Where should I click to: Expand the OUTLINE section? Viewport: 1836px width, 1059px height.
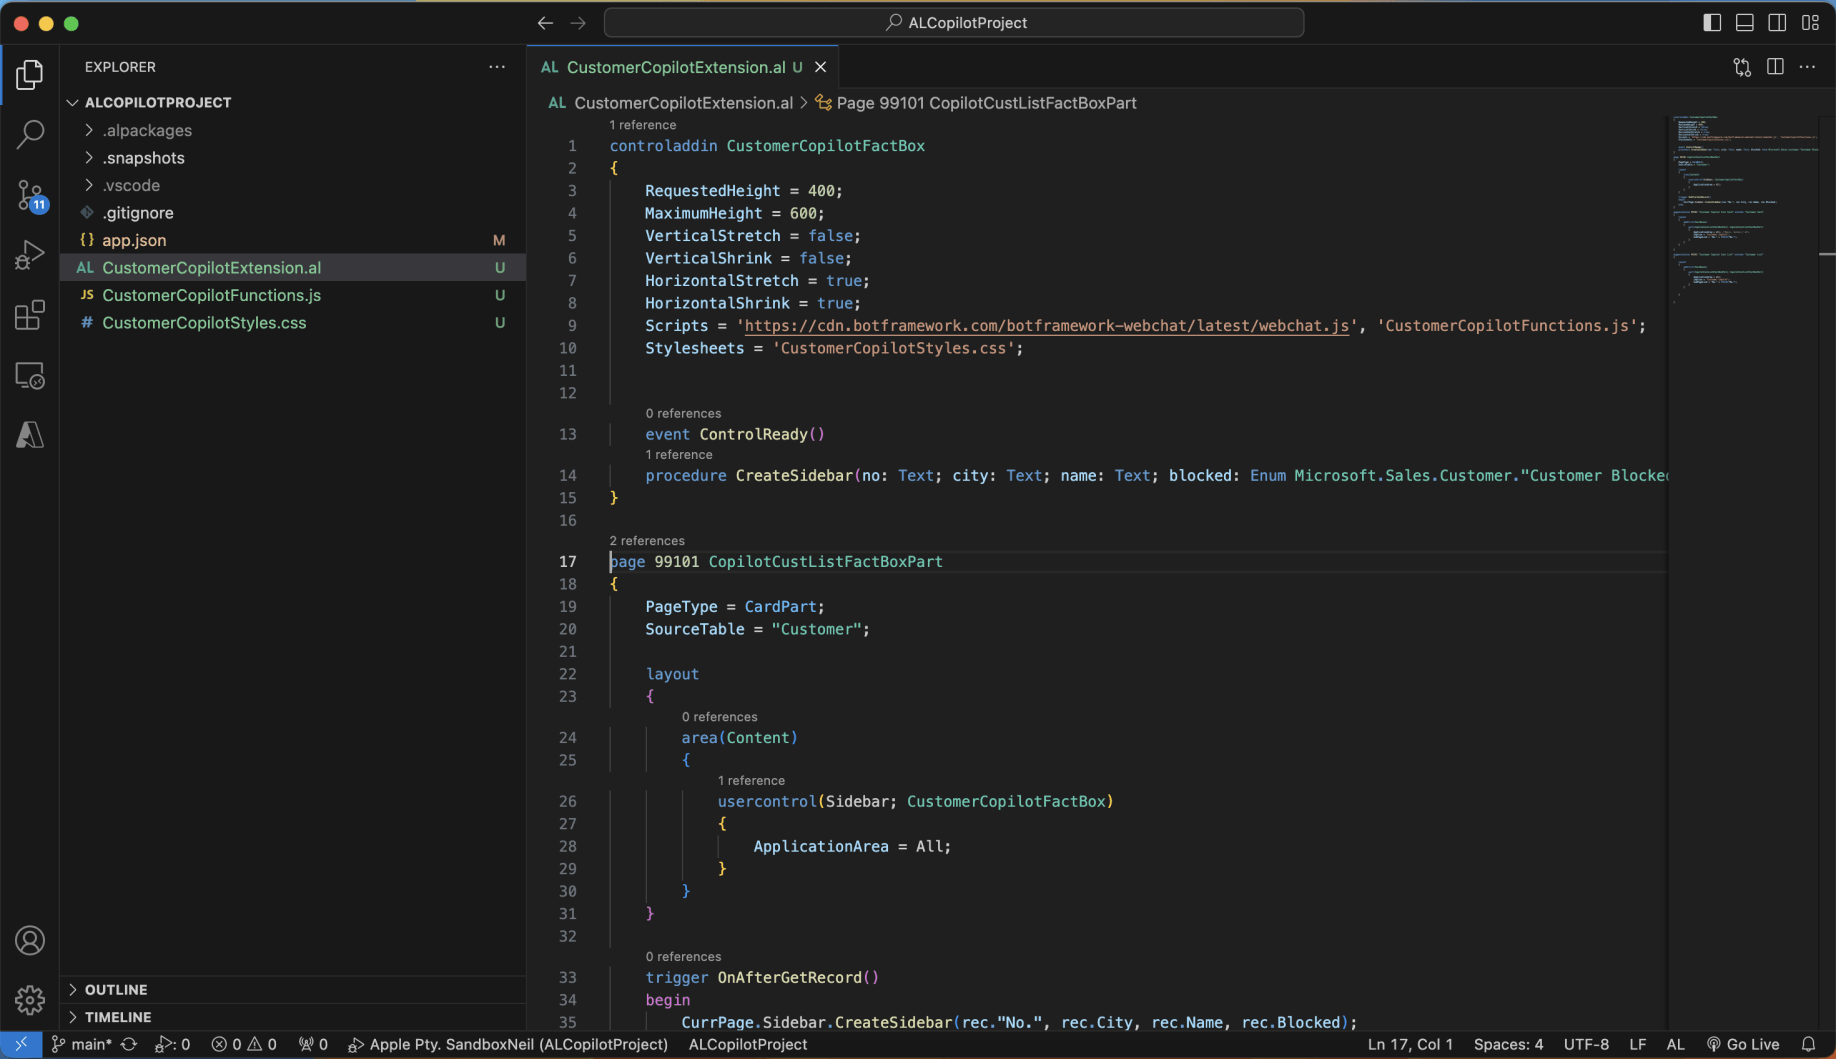tap(116, 989)
